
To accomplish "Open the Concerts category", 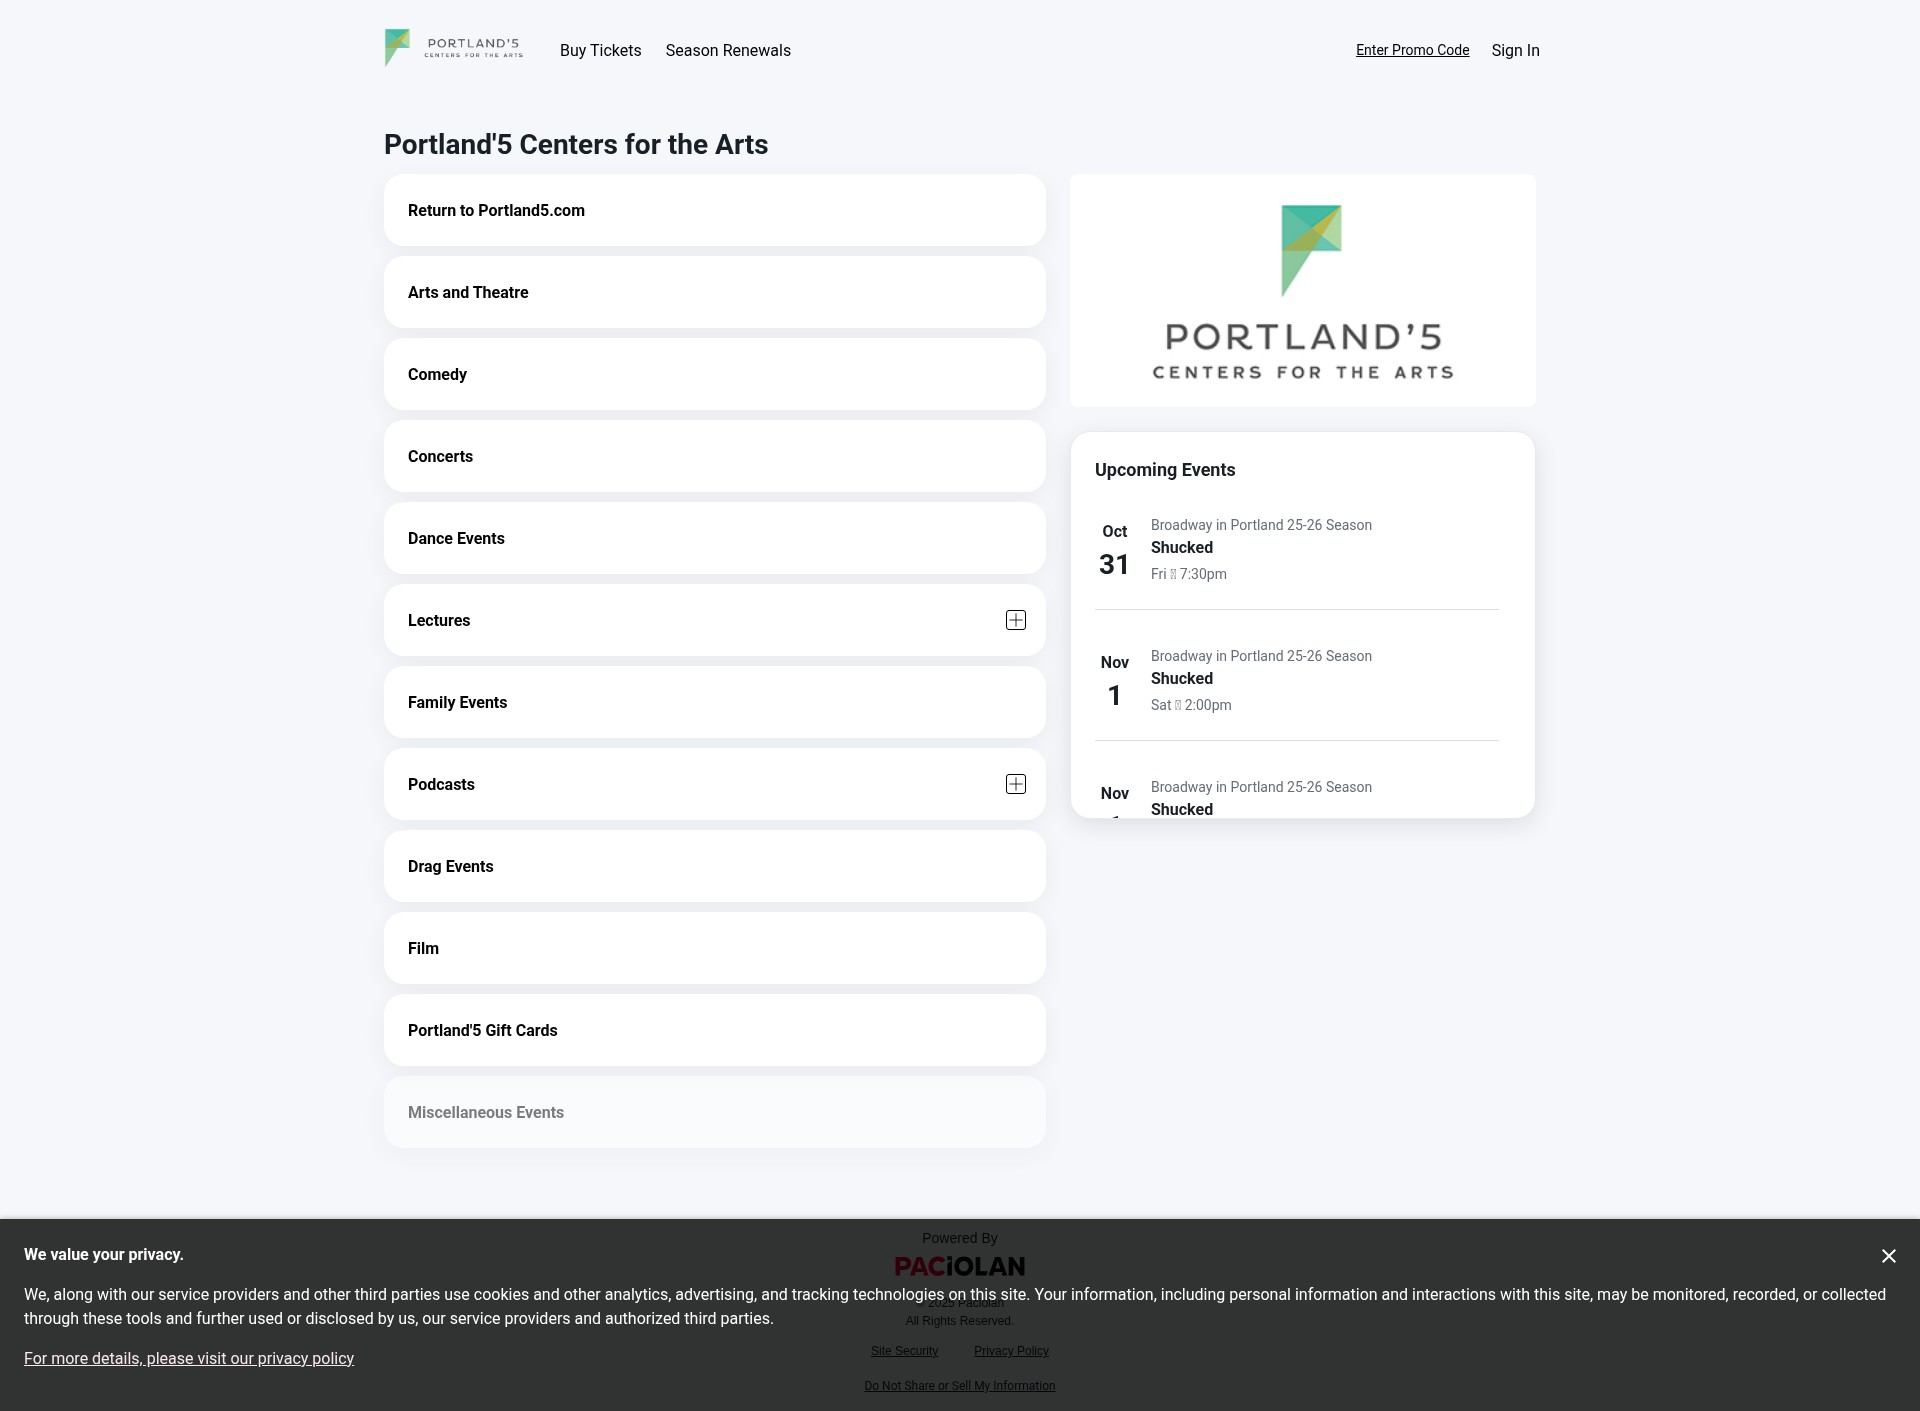I will click(715, 456).
